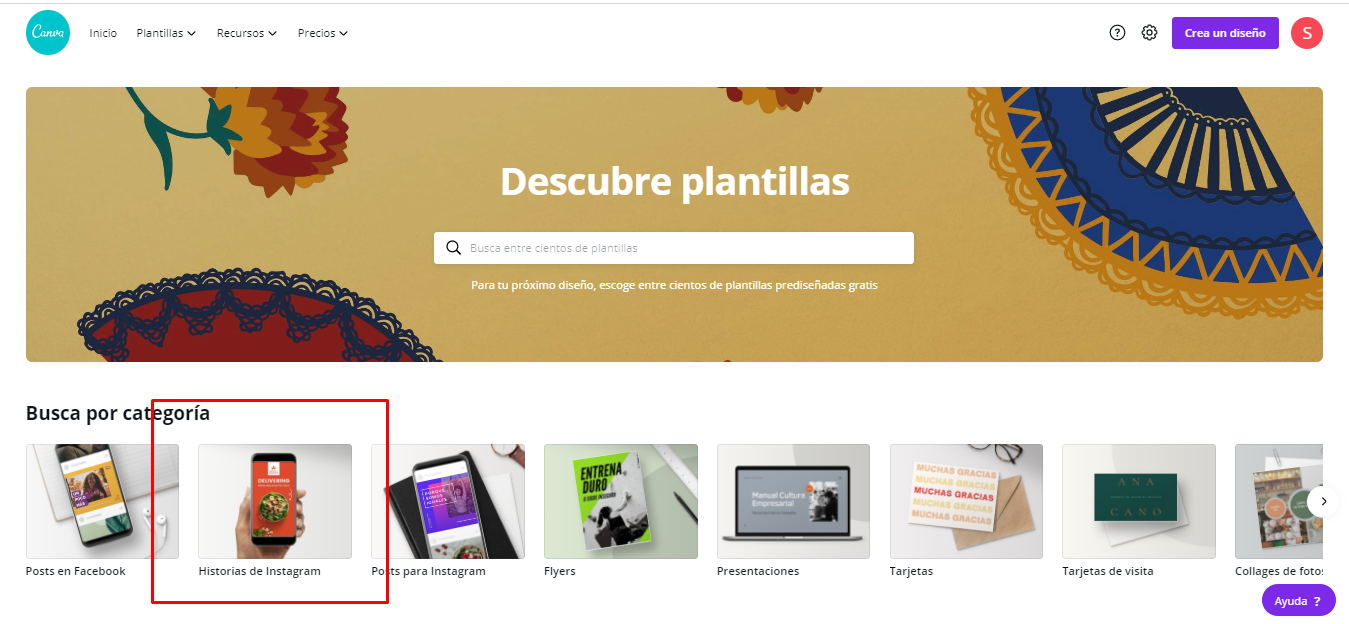Click the search magnifier icon in banner
1349x624 pixels.
click(x=454, y=248)
